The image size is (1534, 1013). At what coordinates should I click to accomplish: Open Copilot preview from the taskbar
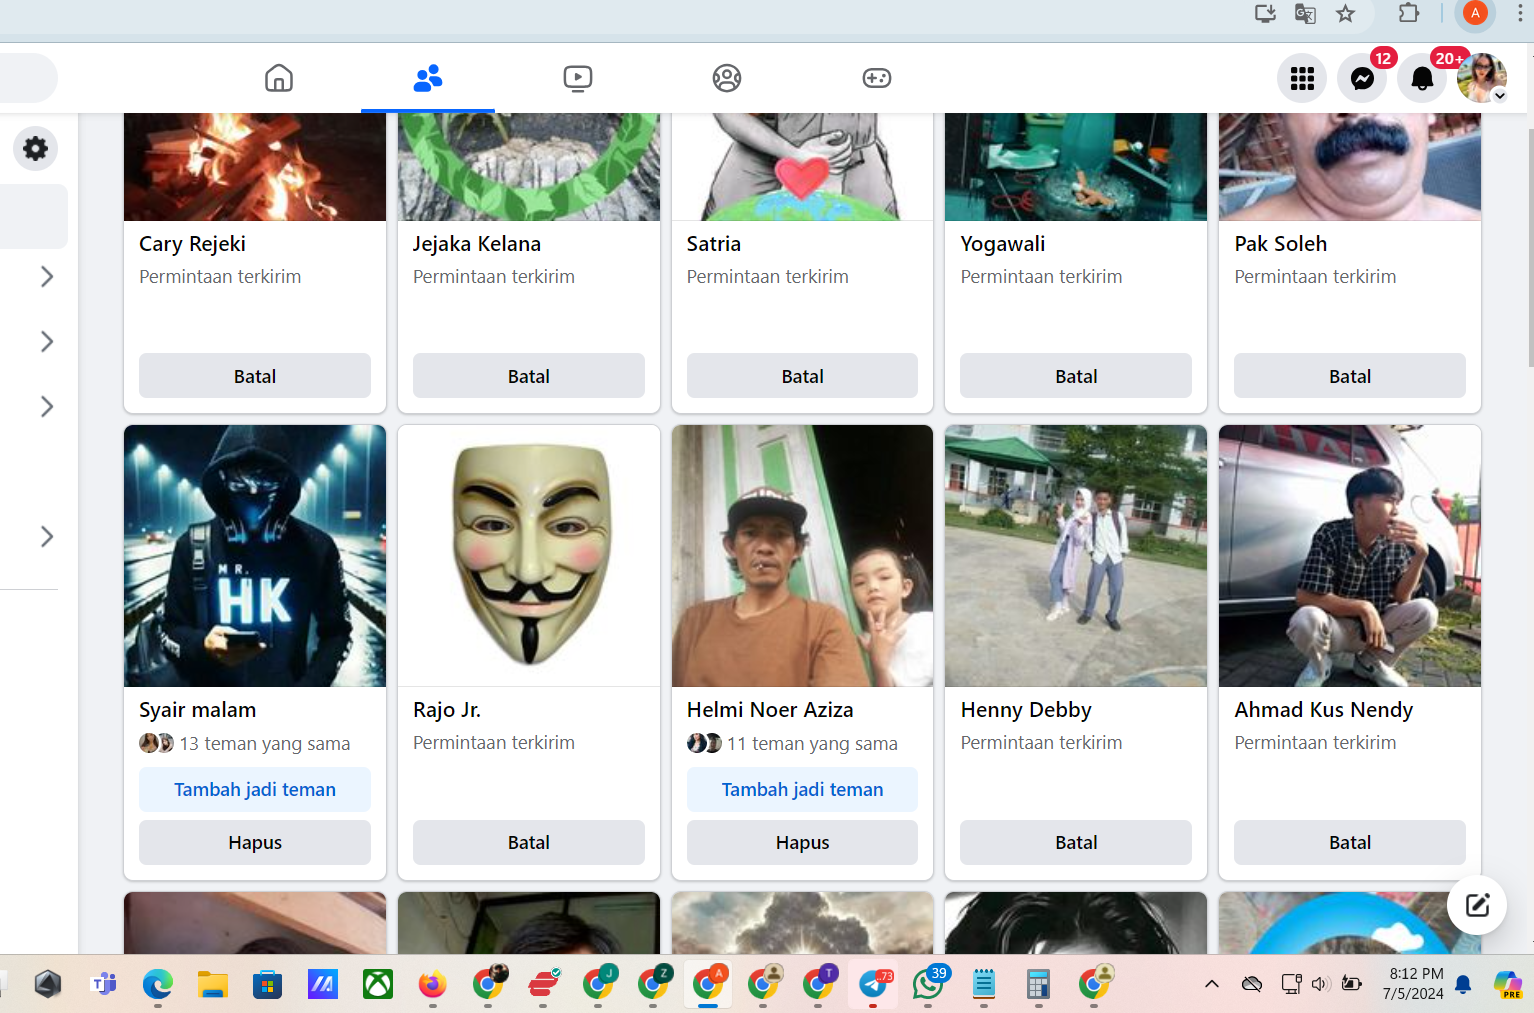[1508, 985]
